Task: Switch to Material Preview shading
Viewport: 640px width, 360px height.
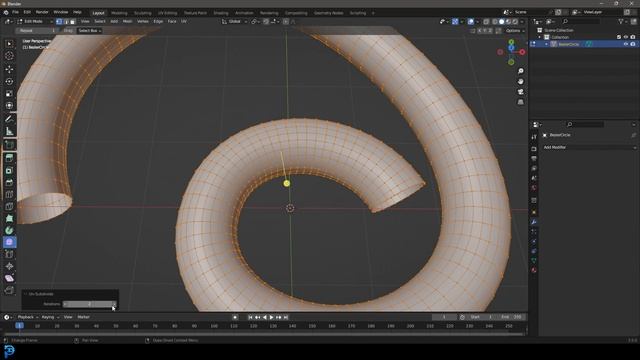Action: [x=508, y=22]
